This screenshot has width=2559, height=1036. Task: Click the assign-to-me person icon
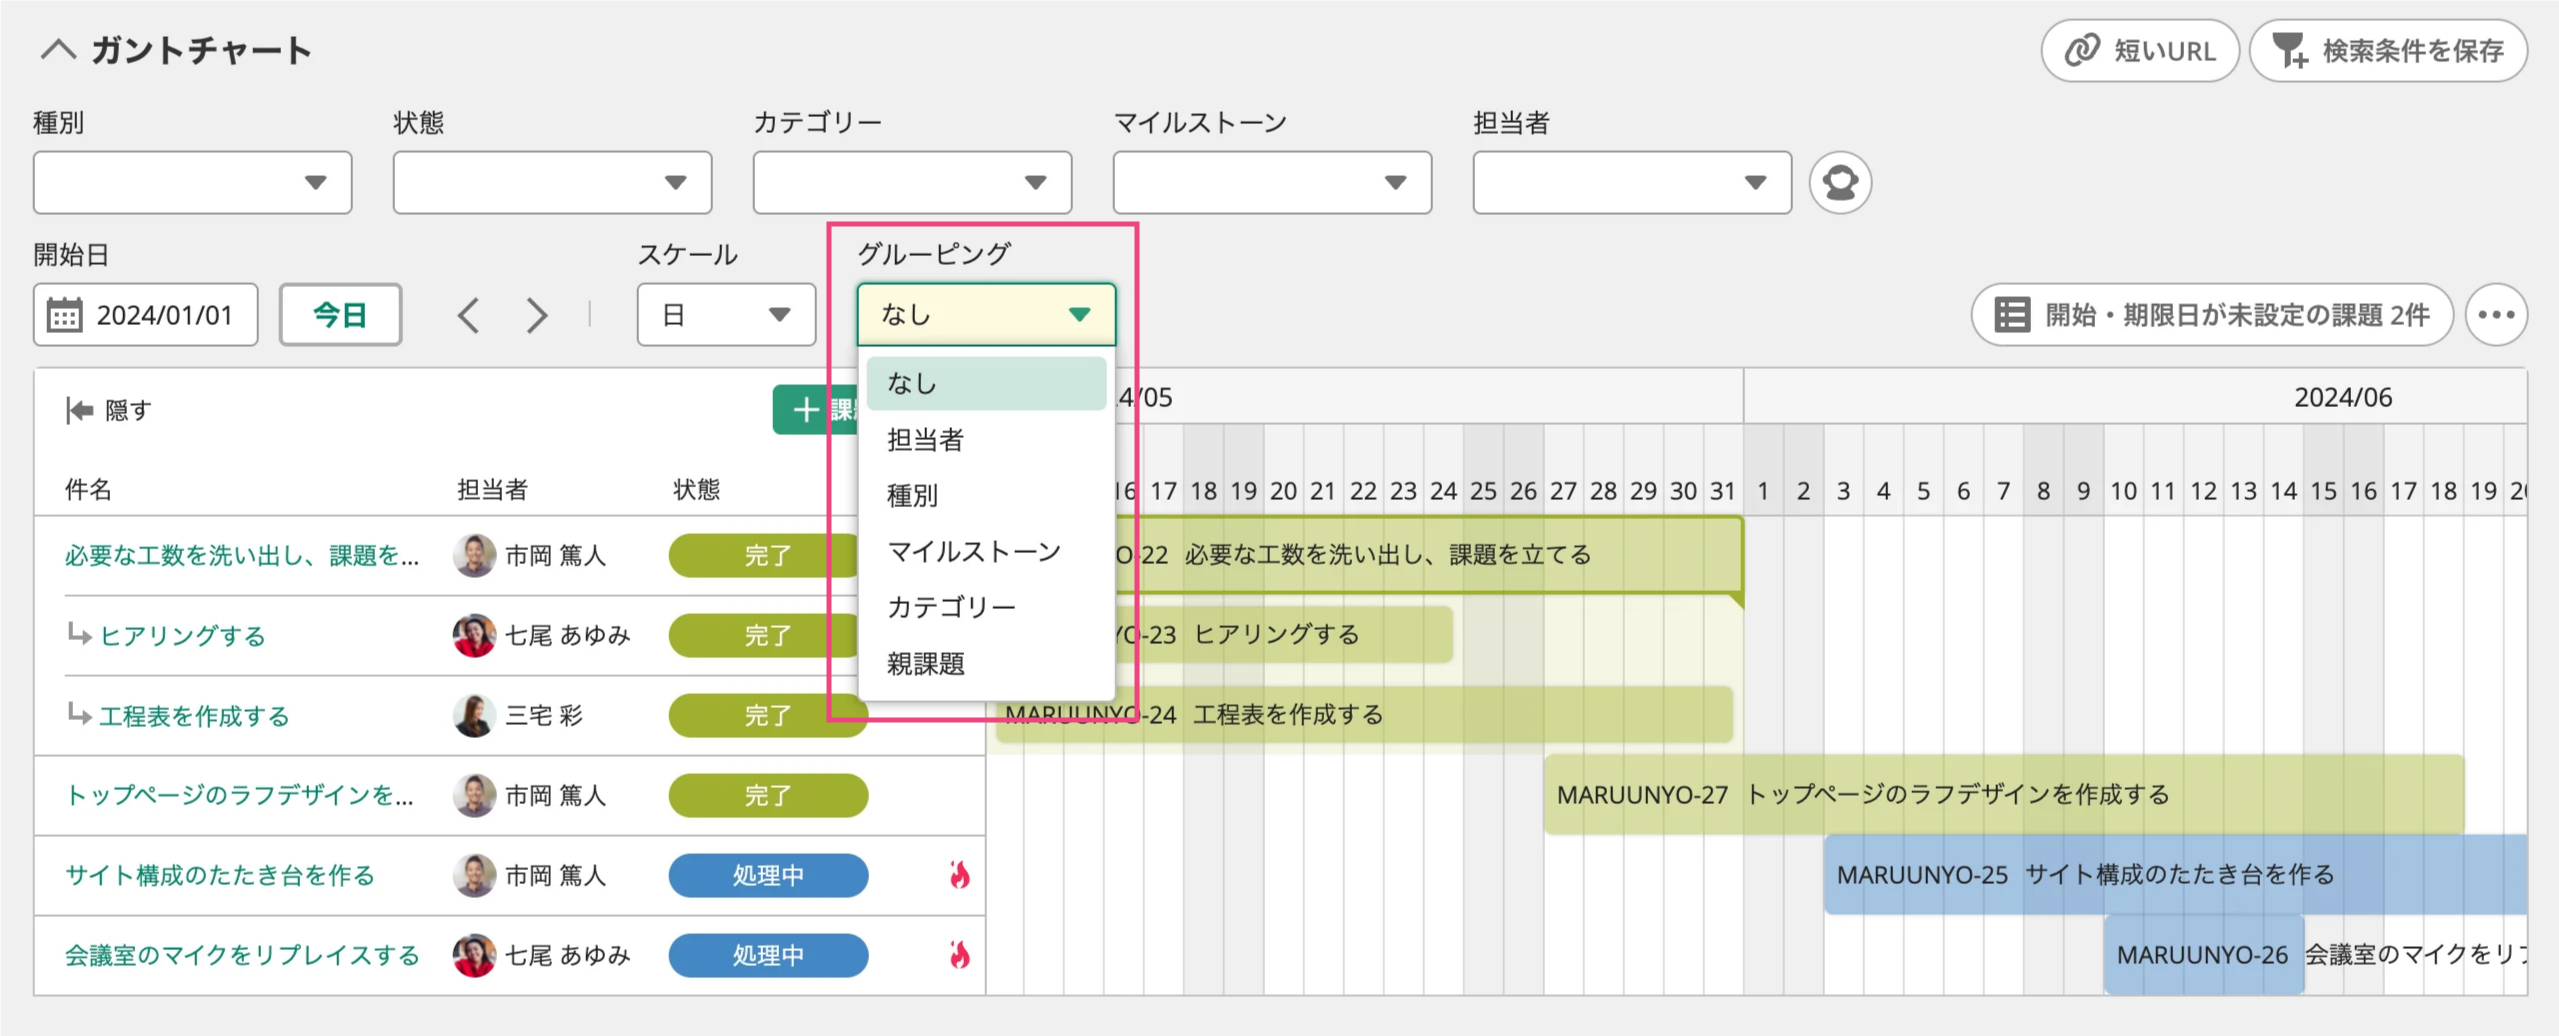[1839, 183]
